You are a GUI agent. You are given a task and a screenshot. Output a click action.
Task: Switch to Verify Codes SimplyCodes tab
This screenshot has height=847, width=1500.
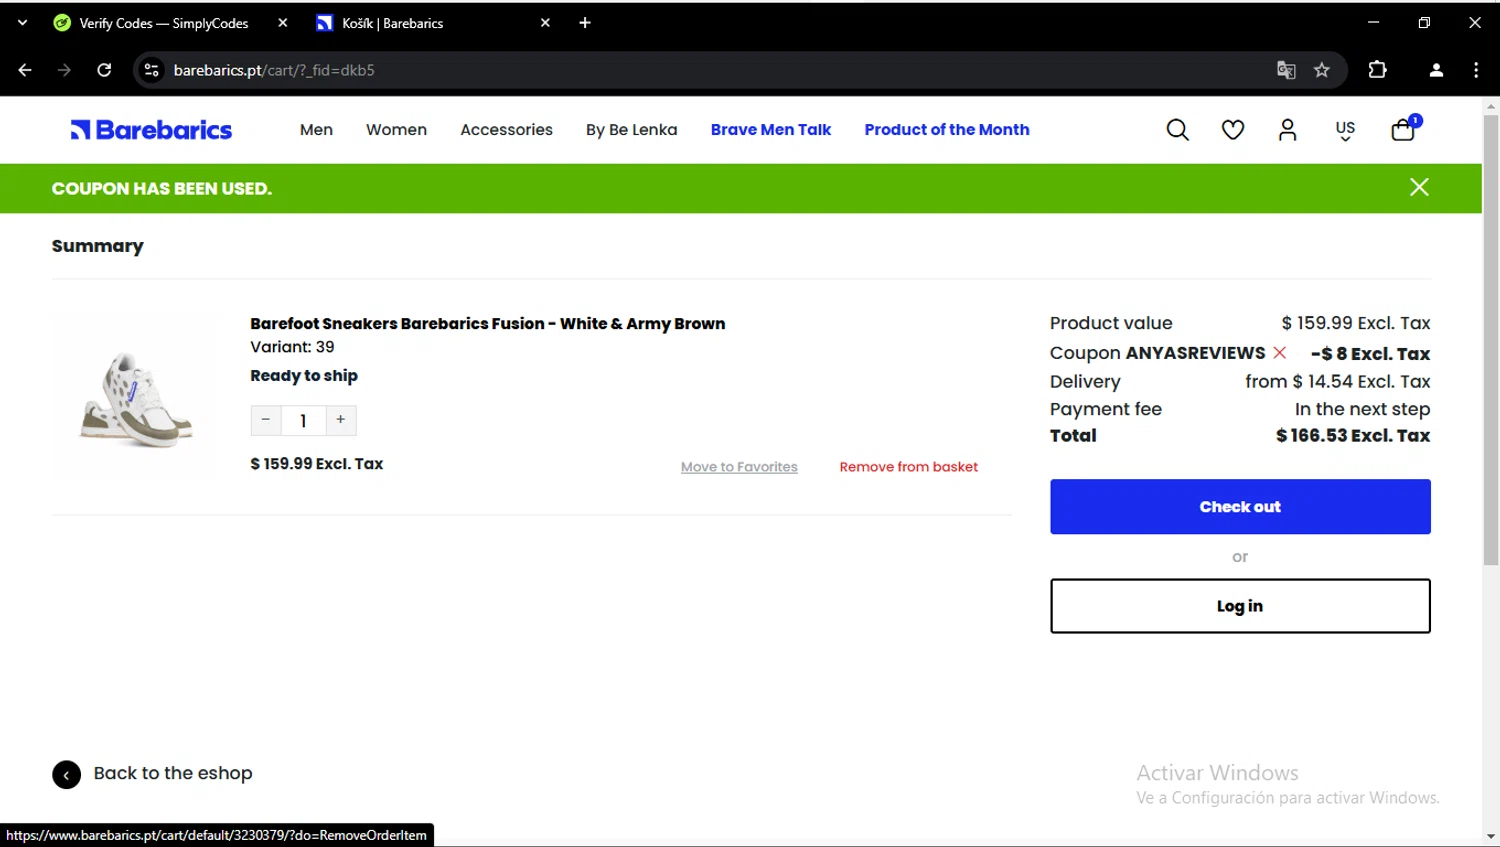[165, 23]
